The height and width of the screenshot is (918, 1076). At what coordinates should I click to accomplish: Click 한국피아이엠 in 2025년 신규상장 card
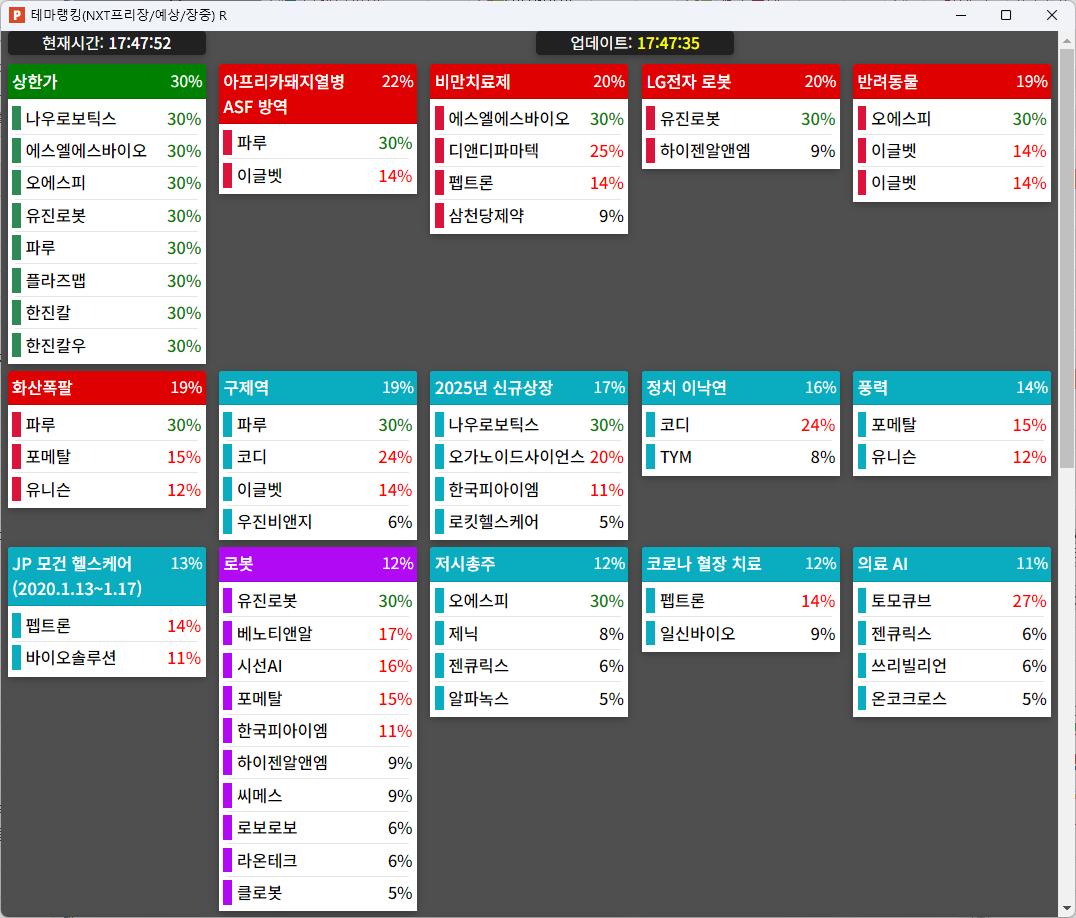[529, 490]
